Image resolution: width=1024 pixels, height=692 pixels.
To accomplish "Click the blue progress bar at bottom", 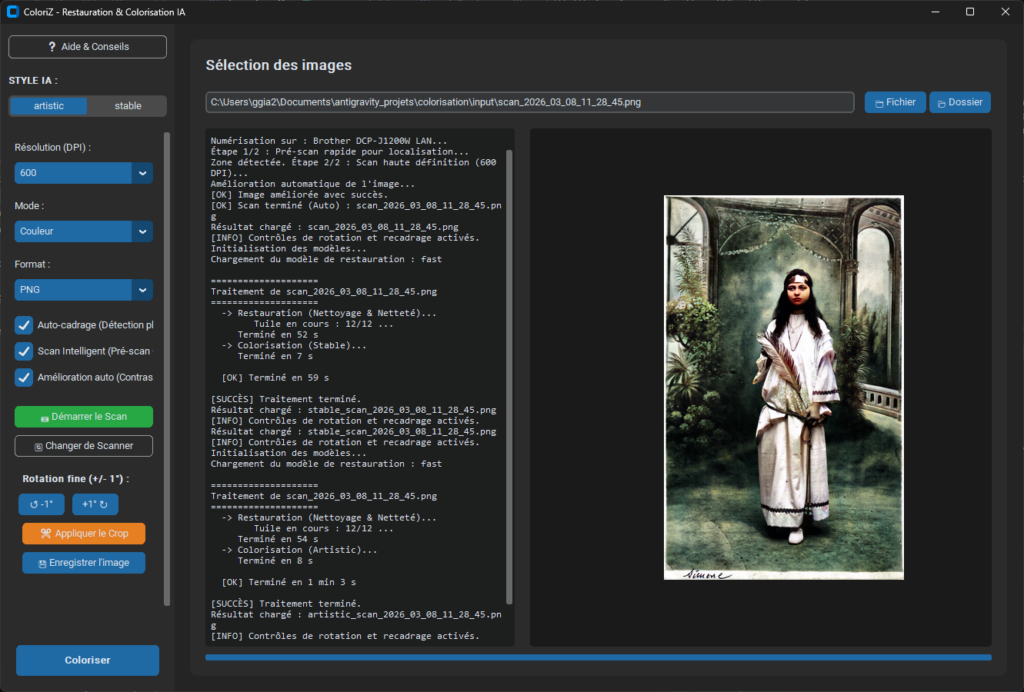I will (x=597, y=657).
